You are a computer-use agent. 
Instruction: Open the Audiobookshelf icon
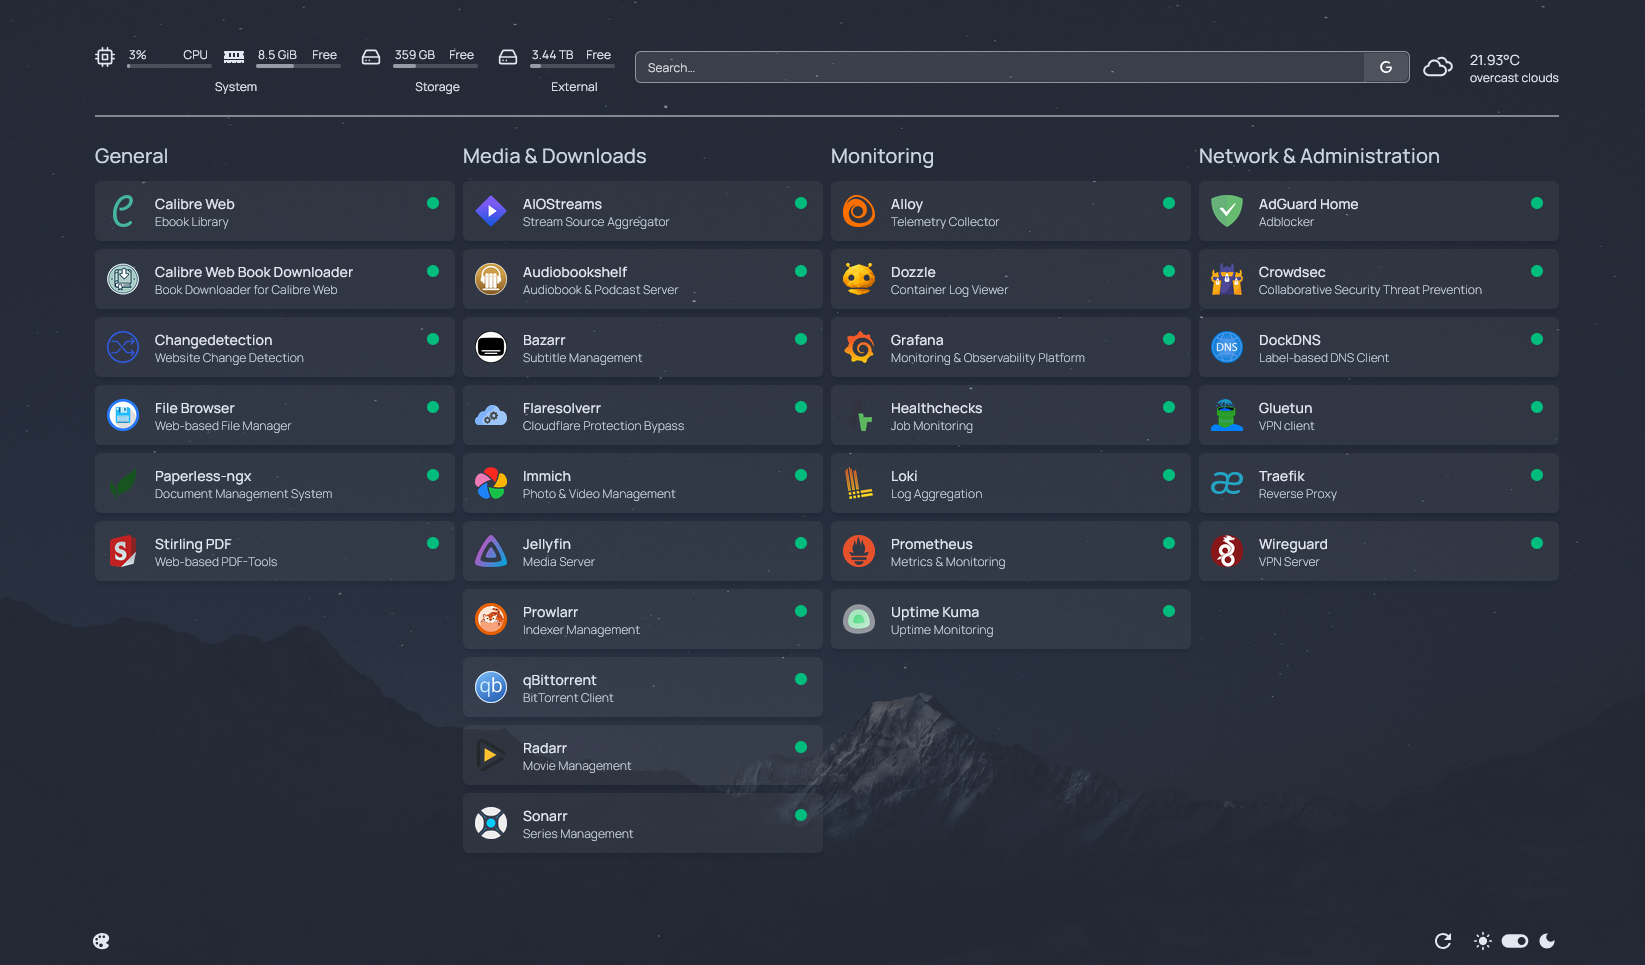(x=491, y=279)
